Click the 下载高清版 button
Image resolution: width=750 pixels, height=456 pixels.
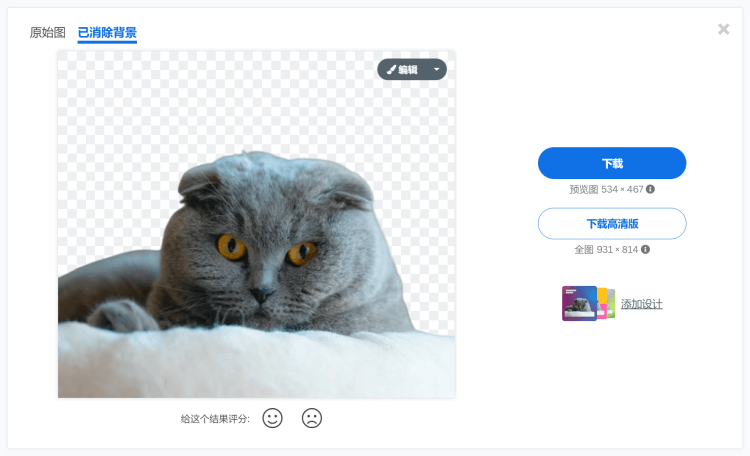(612, 223)
